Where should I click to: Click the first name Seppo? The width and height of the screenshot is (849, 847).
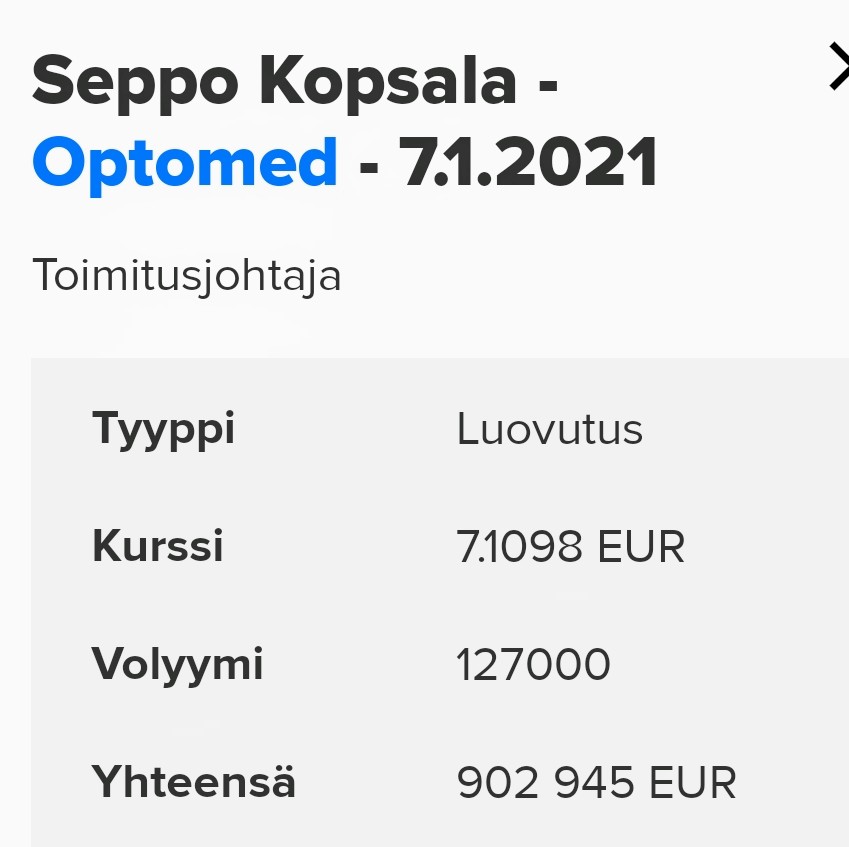click(x=135, y=82)
